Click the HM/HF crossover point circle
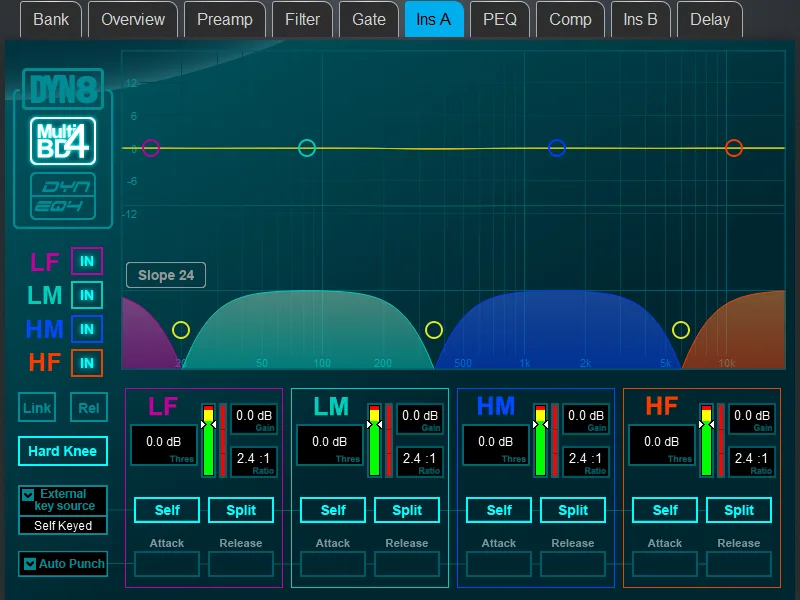This screenshot has height=600, width=800. tap(681, 330)
